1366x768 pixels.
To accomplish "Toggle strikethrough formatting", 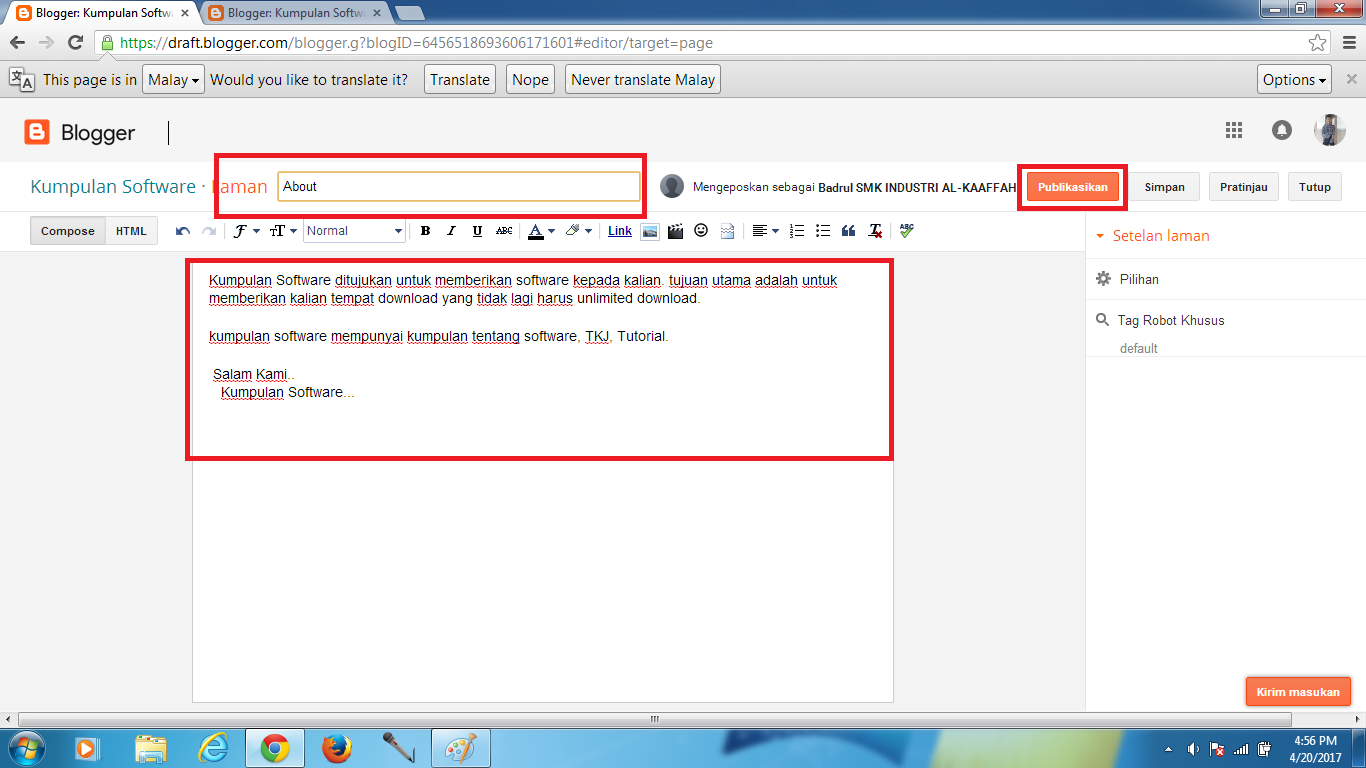I will pyautogui.click(x=504, y=231).
